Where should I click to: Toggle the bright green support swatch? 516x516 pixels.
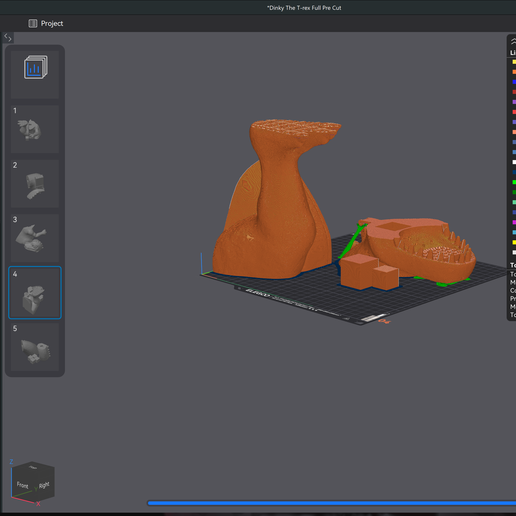(514, 182)
